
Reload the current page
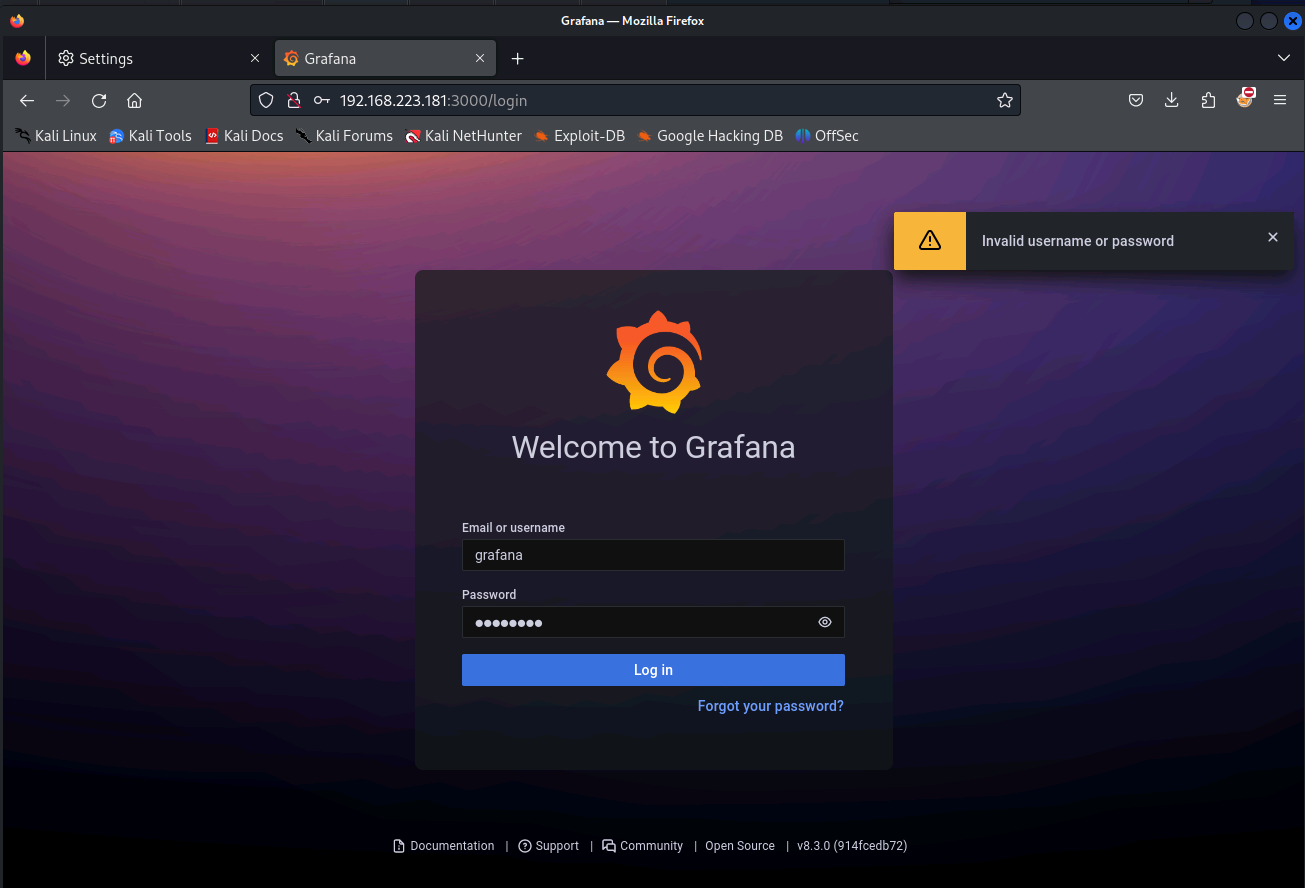click(x=99, y=101)
